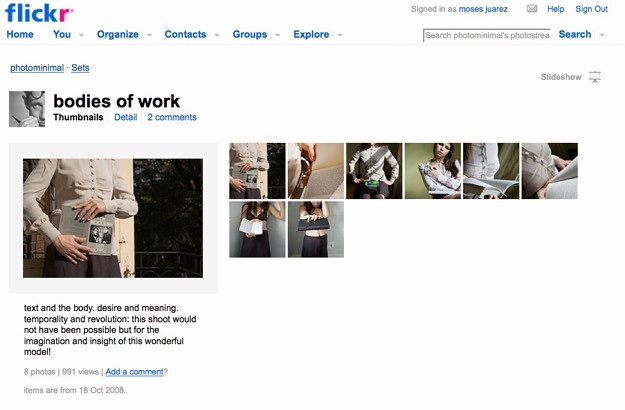
Task: Open the Search options dropdown arrow
Action: (602, 35)
